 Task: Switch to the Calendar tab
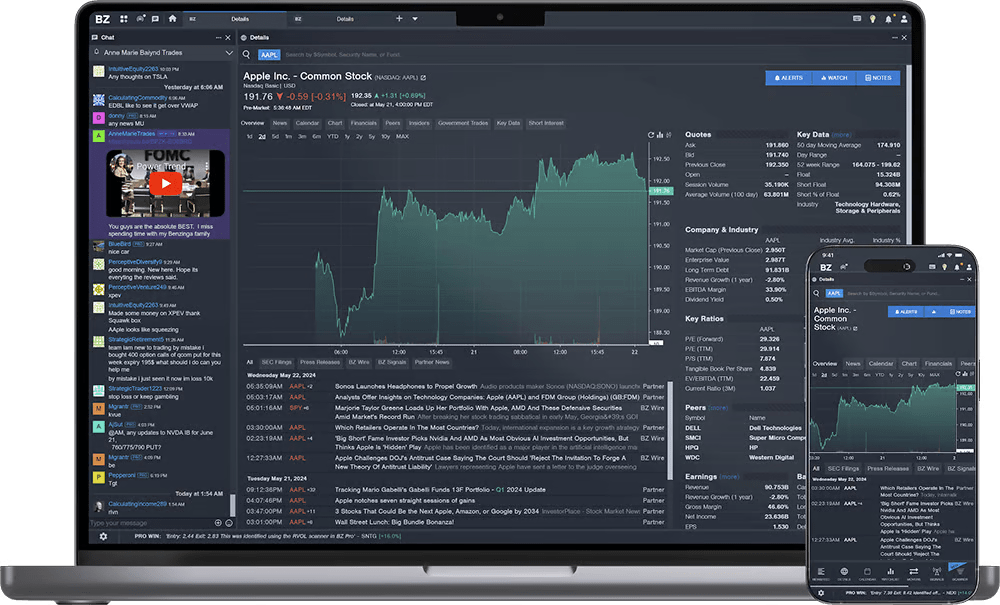click(307, 123)
